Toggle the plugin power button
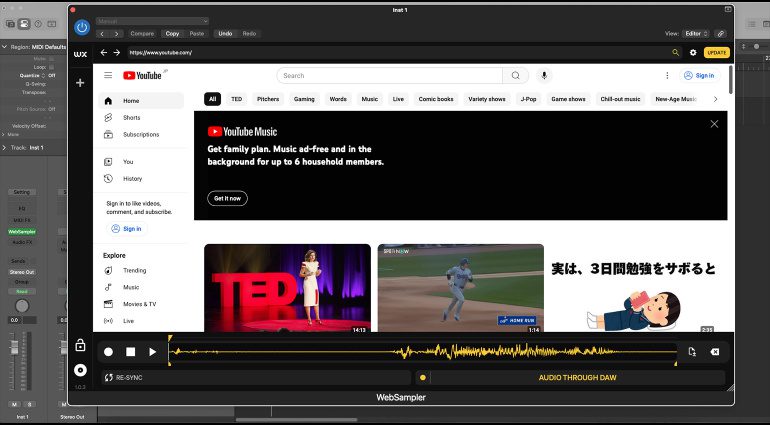The width and height of the screenshot is (770, 425). 82,27
